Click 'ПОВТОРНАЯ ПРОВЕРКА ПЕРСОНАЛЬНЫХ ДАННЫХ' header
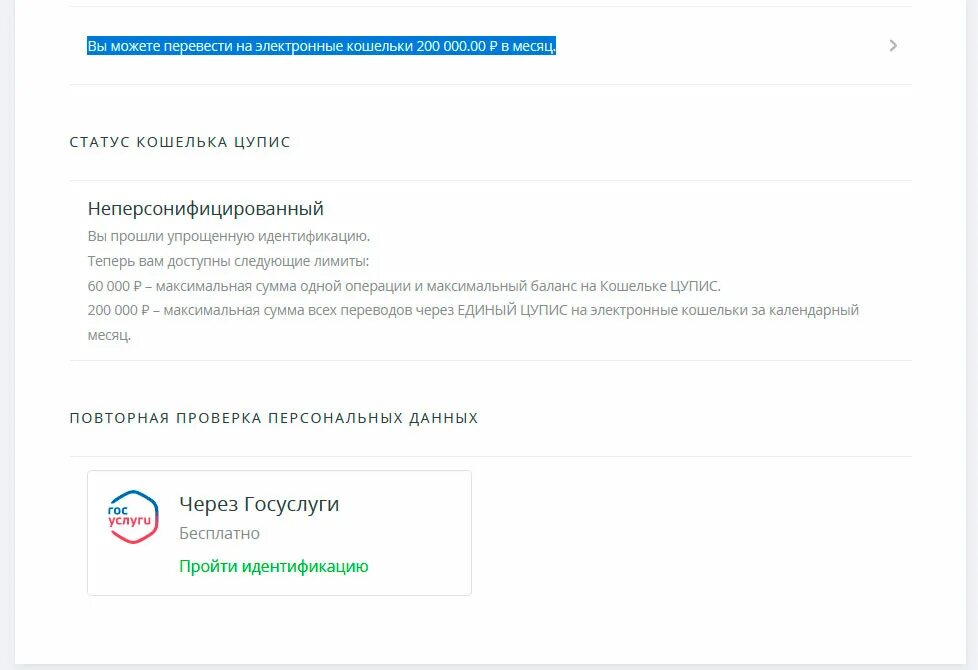 274,418
